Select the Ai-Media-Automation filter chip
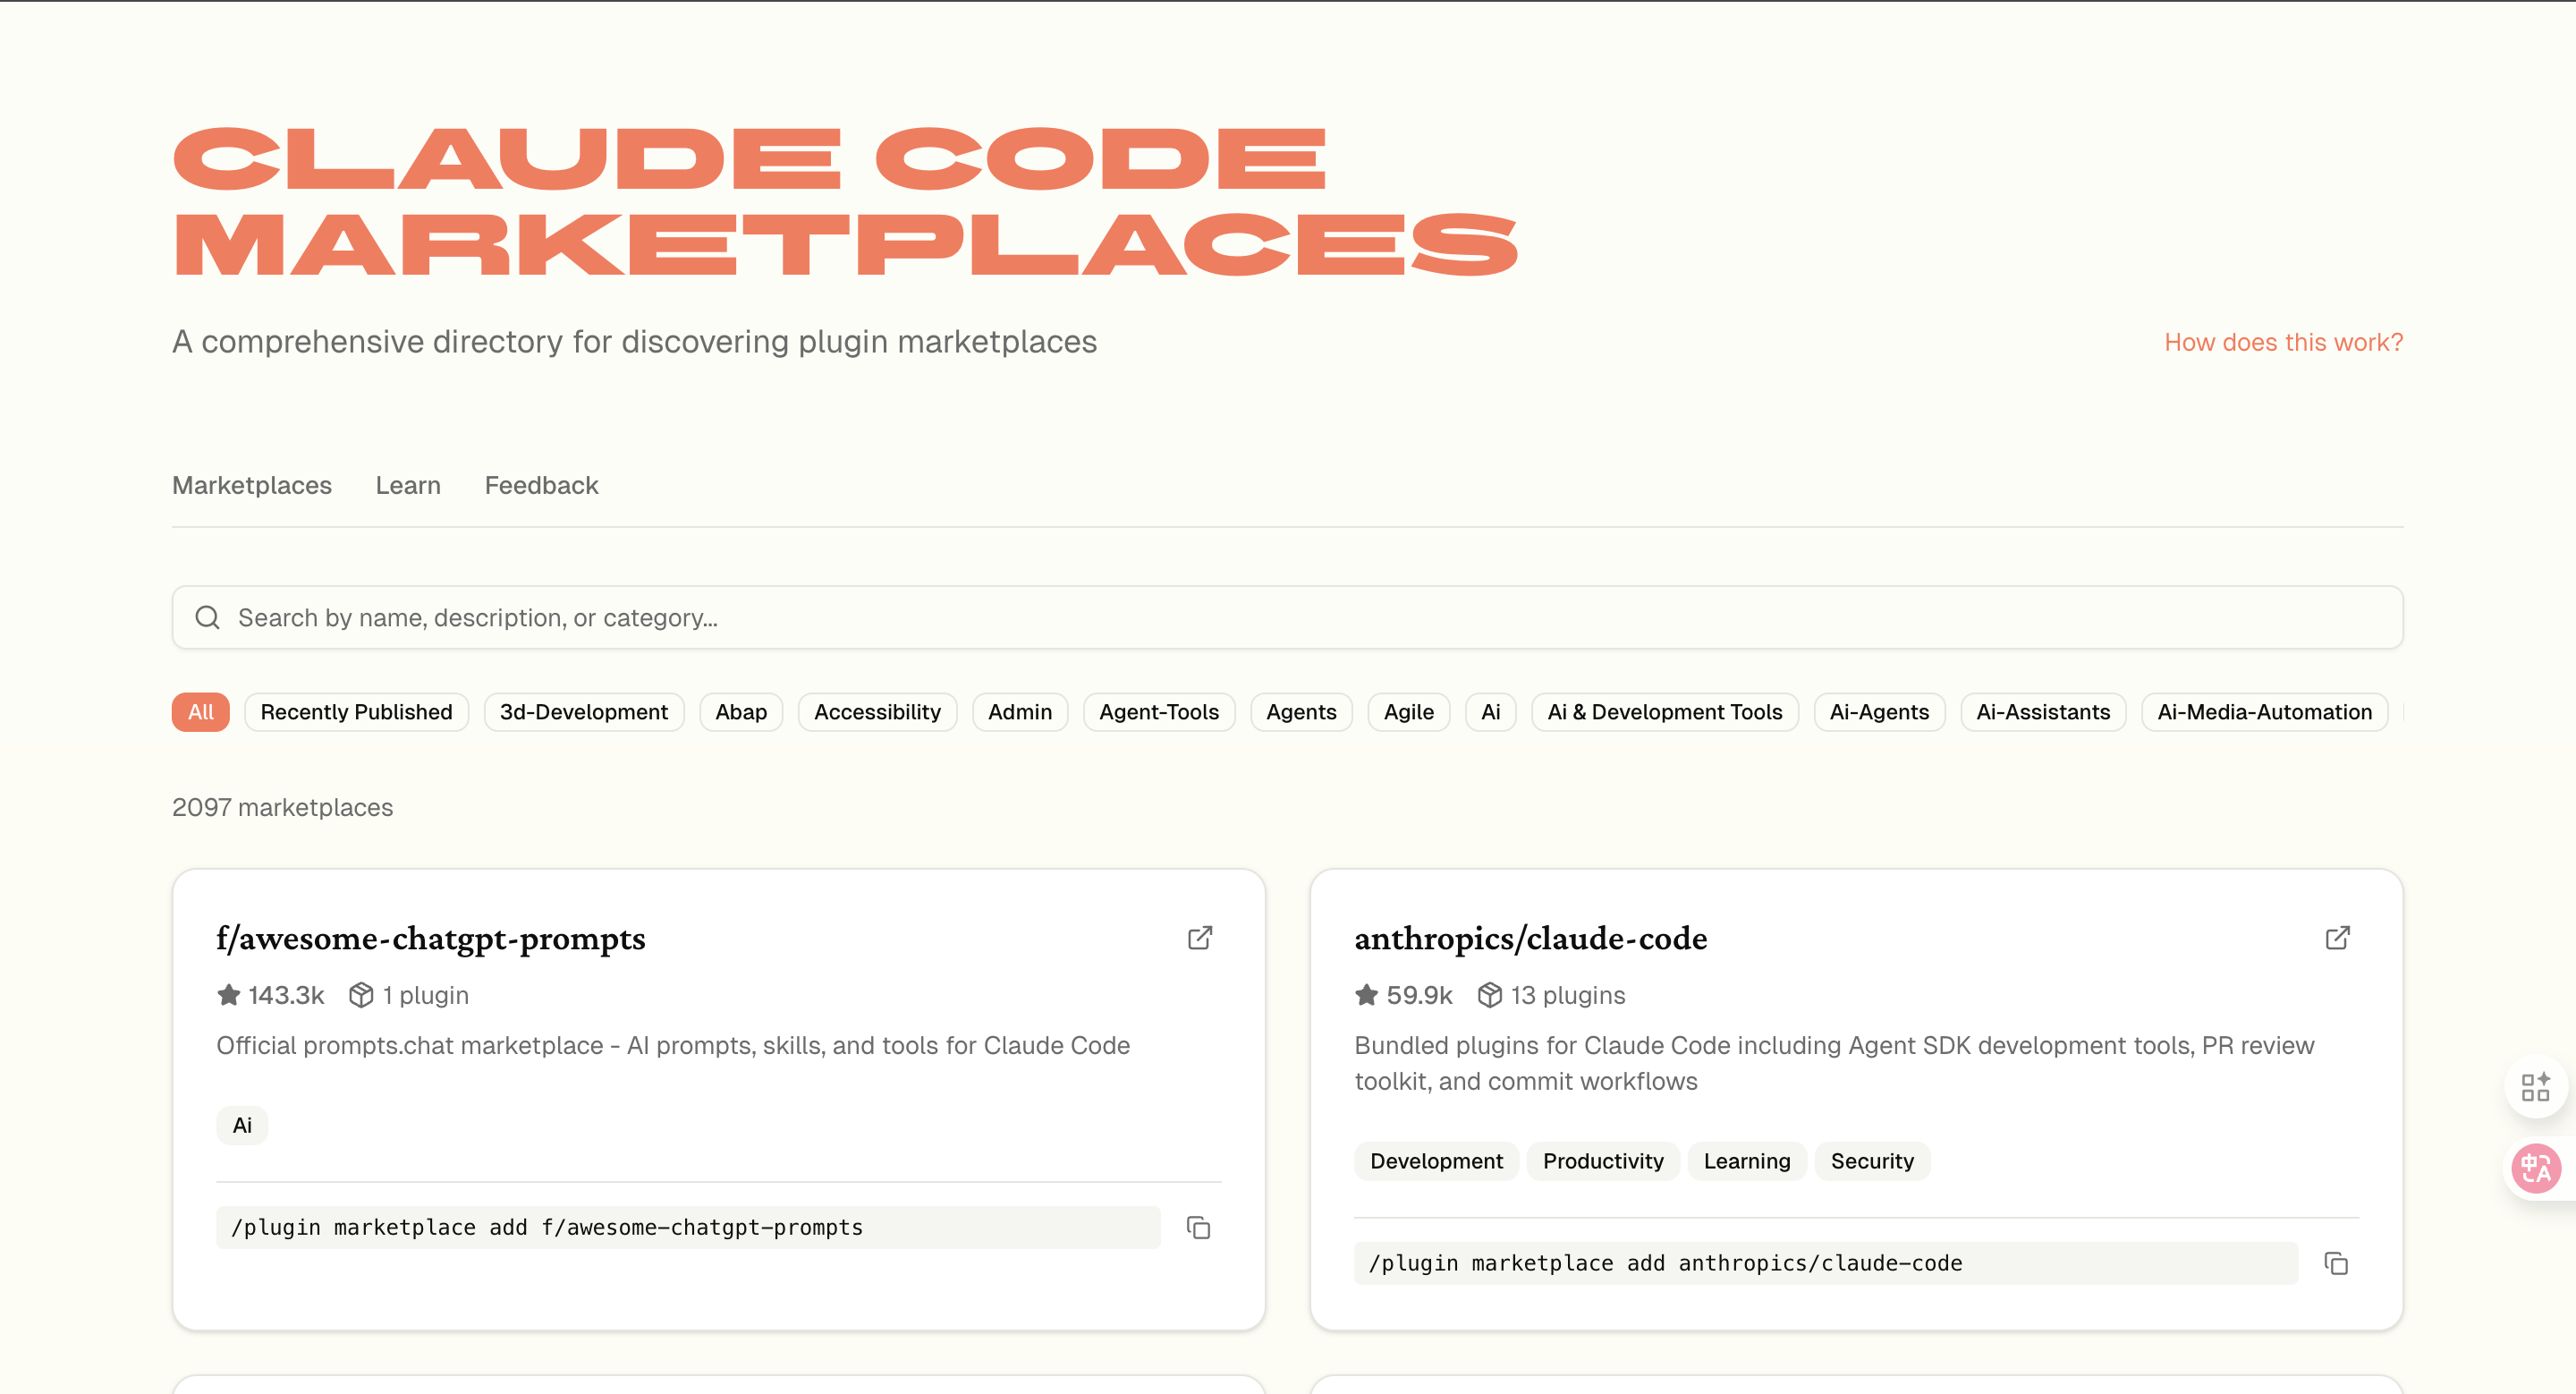Viewport: 2576px width, 1394px height. (2264, 712)
